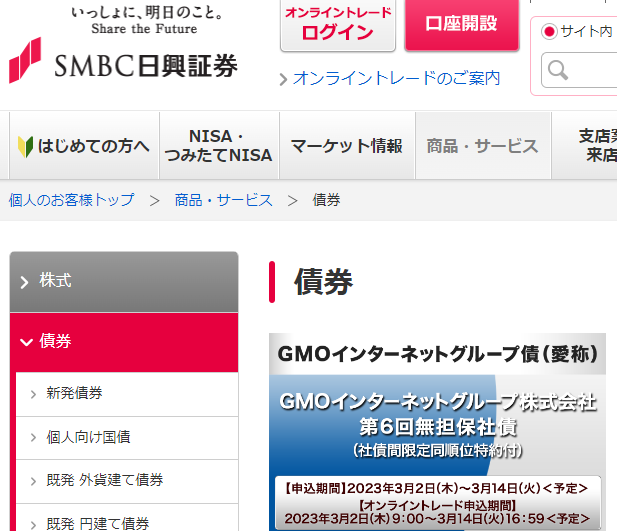Click the site search input field
Viewport: 617px width, 531px height.
coord(579,70)
